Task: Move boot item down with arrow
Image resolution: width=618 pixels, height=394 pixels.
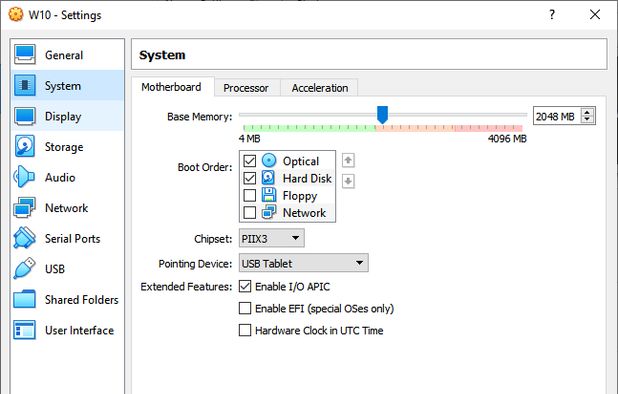Action: [348, 181]
